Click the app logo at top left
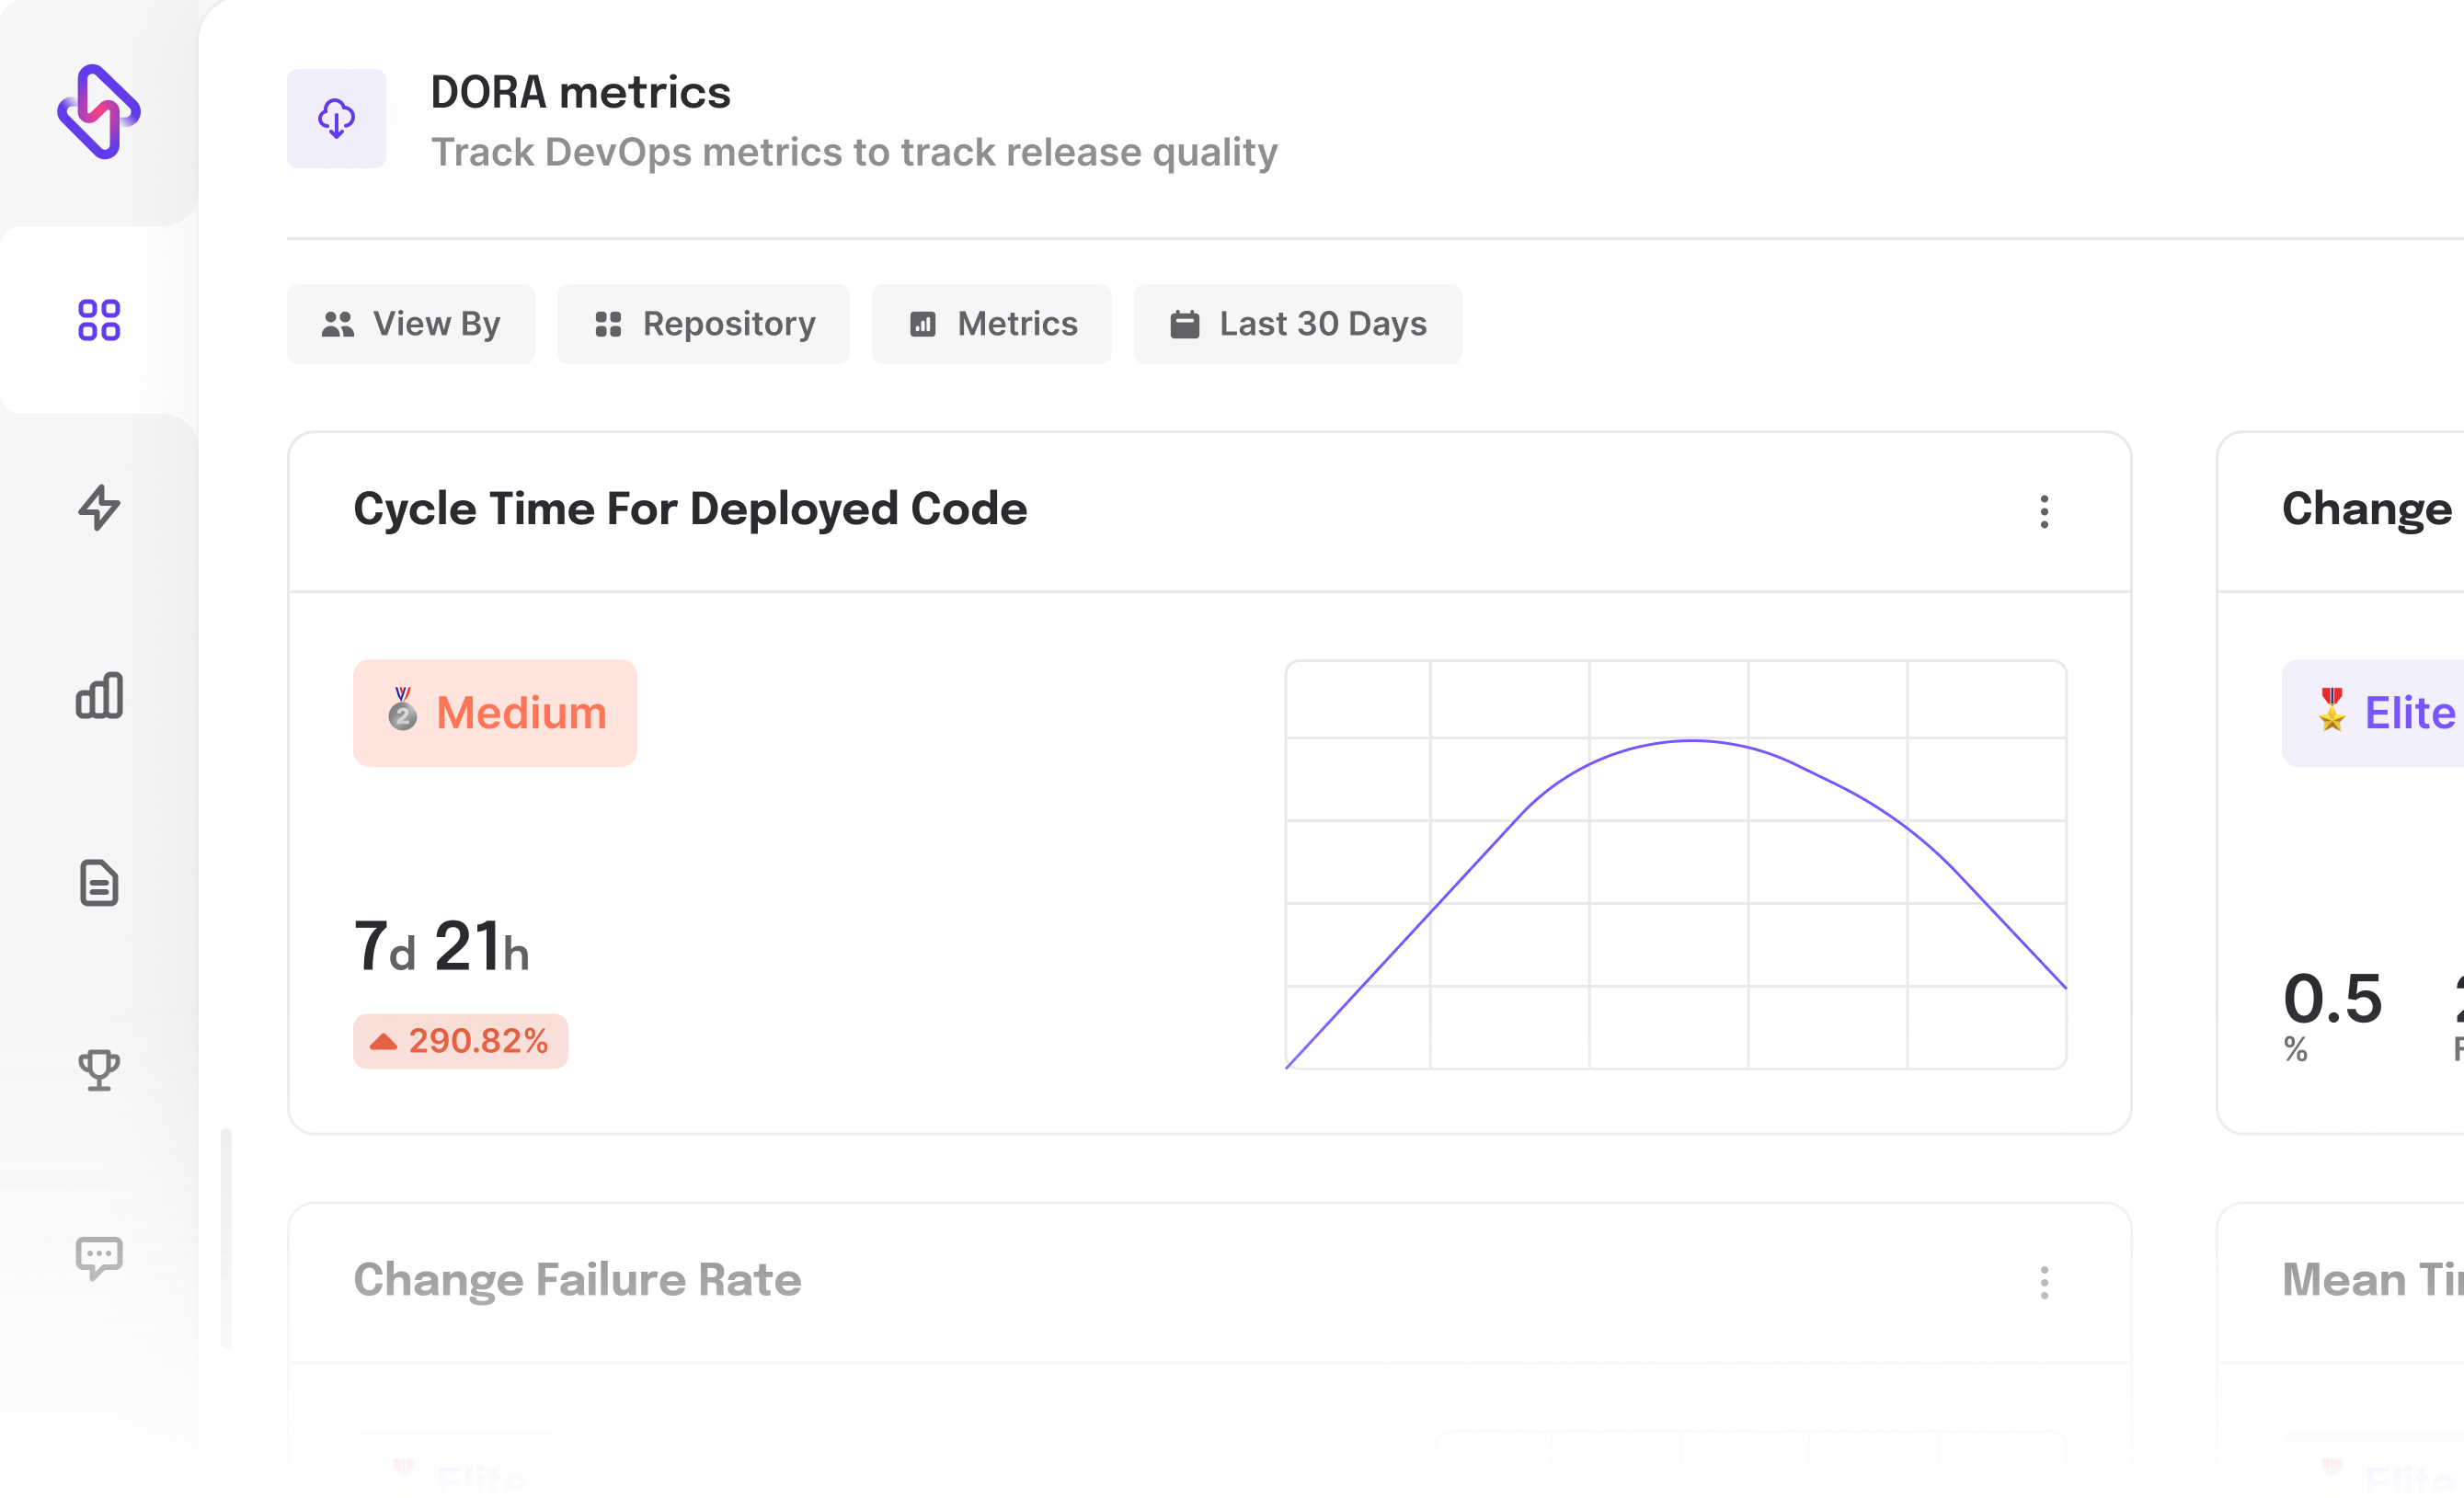 [99, 110]
